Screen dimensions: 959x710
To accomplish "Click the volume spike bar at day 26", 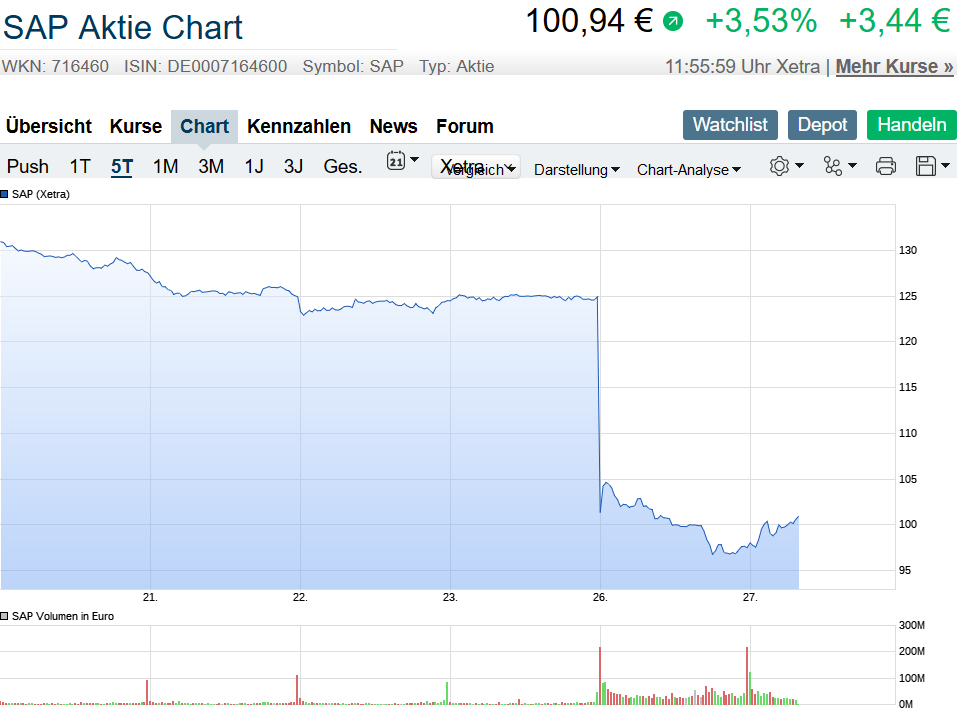I will (x=600, y=675).
